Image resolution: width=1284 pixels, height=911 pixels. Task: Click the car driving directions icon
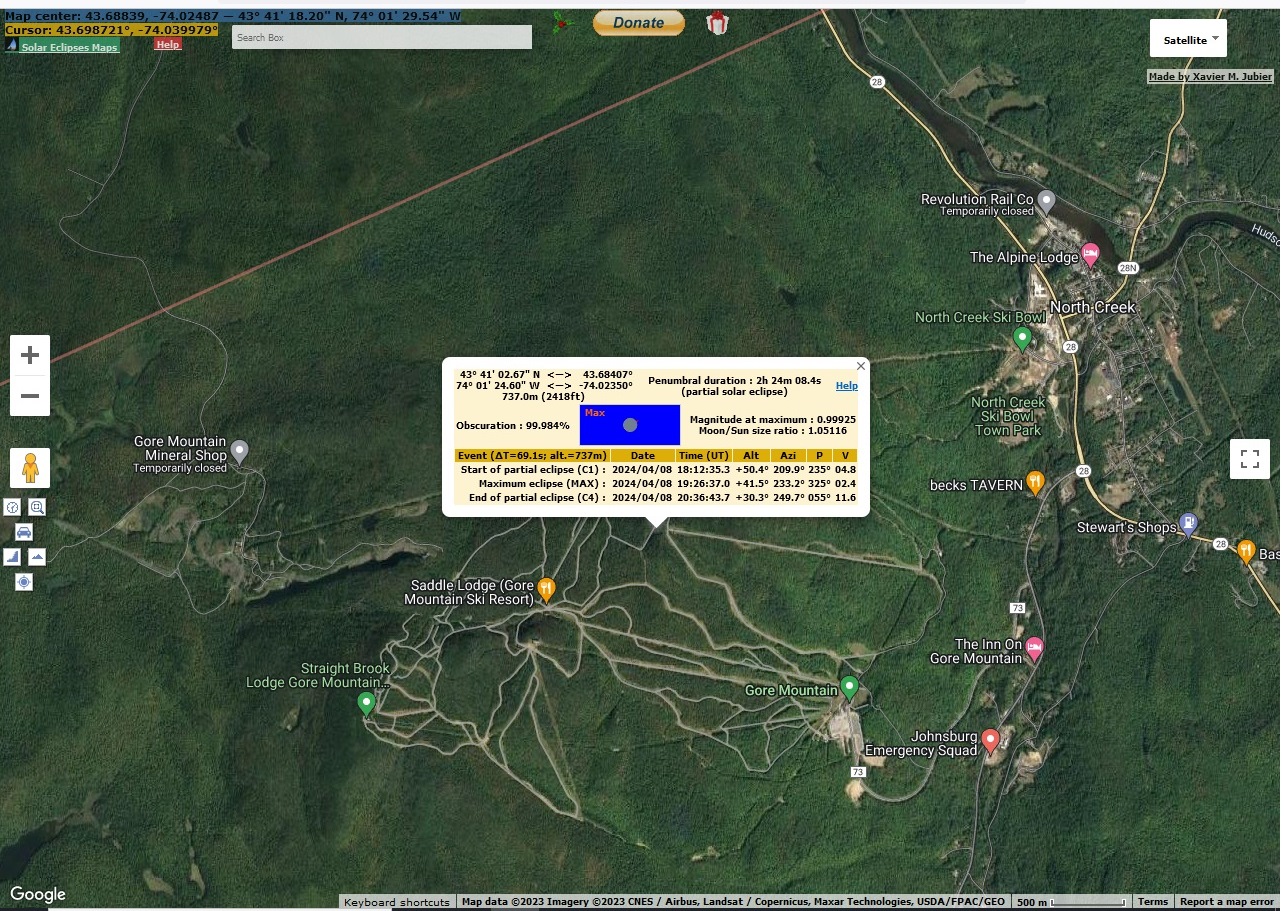click(24, 532)
